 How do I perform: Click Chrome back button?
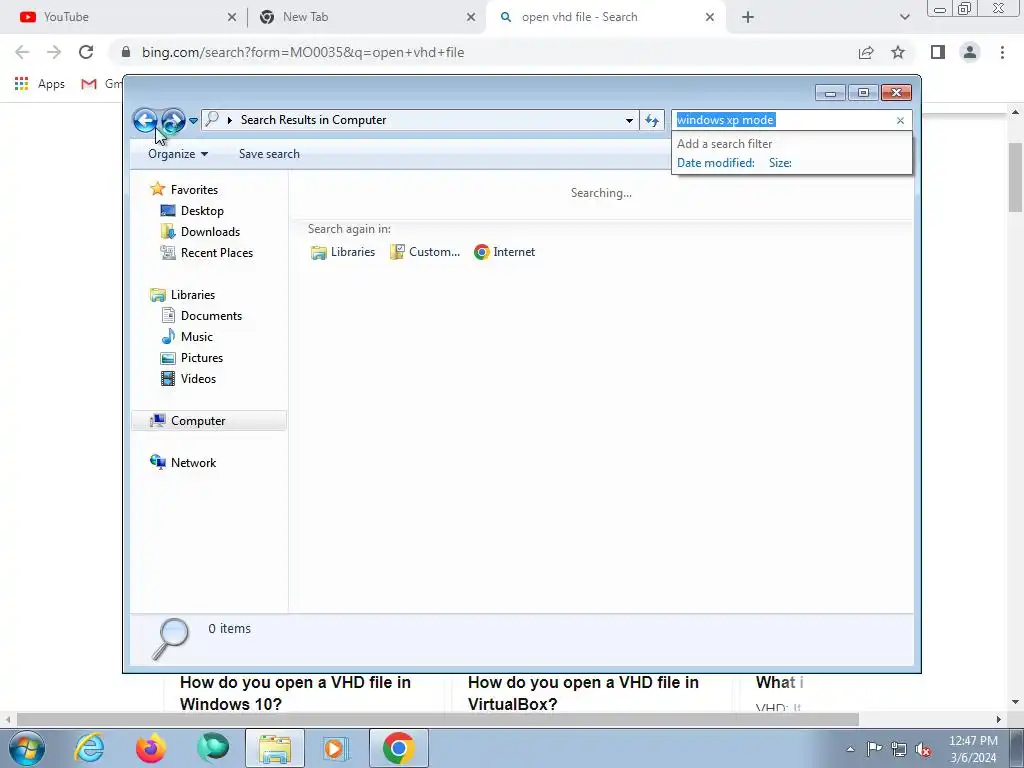pyautogui.click(x=22, y=52)
